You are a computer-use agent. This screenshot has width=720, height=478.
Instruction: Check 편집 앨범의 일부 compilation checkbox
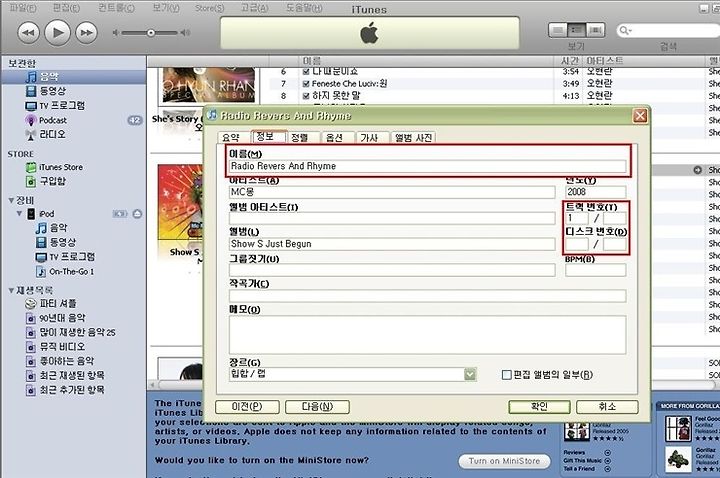(x=506, y=375)
